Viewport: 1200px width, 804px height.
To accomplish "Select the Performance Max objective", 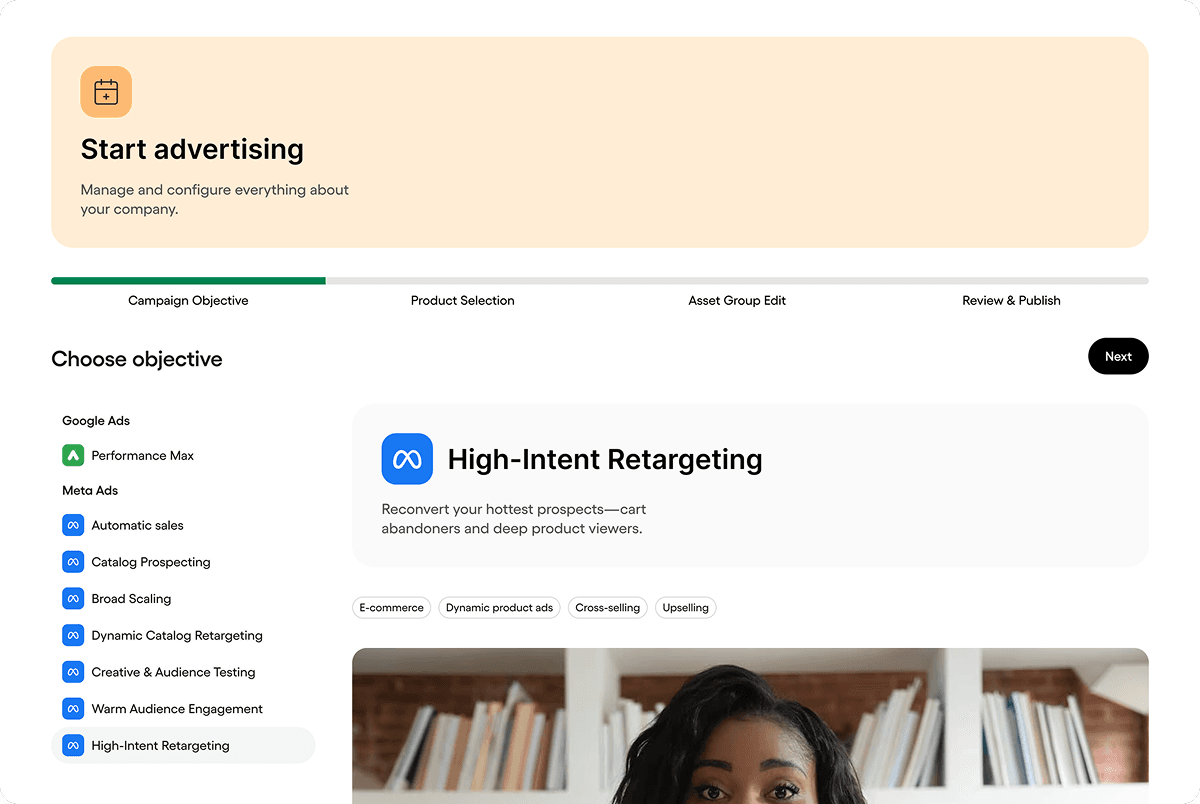I will pos(183,455).
